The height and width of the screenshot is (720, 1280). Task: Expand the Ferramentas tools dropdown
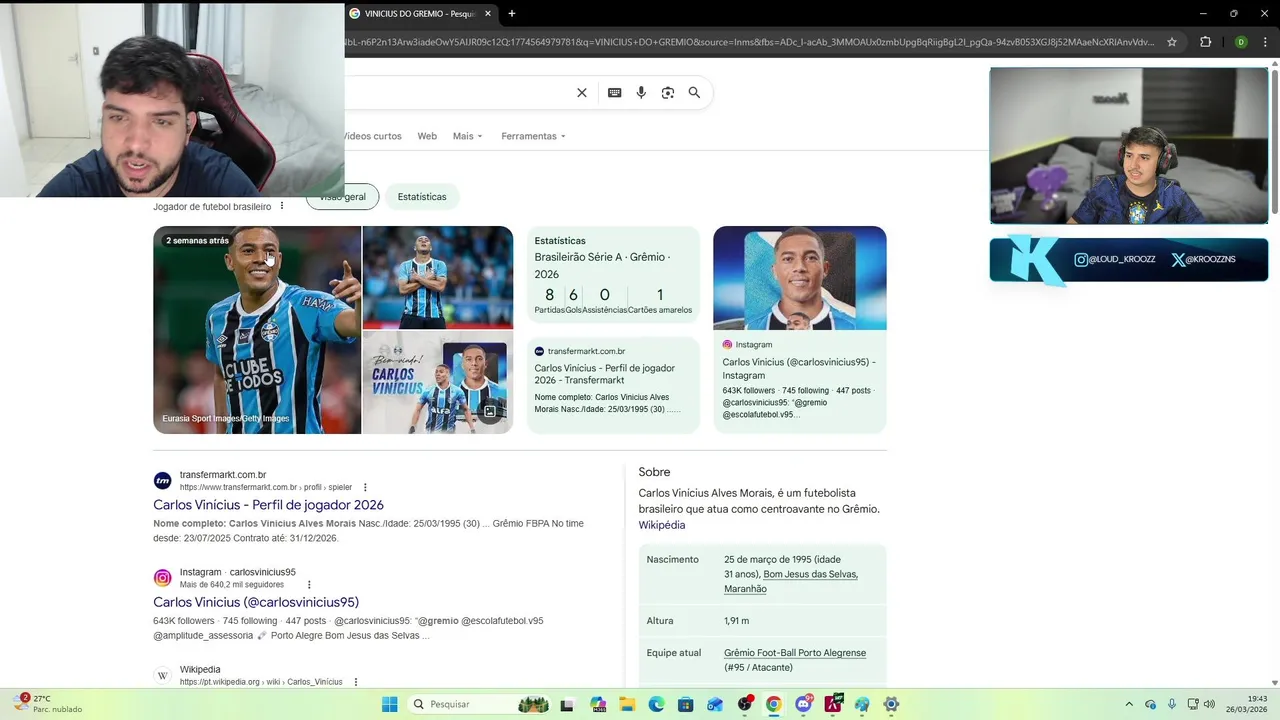(x=533, y=136)
